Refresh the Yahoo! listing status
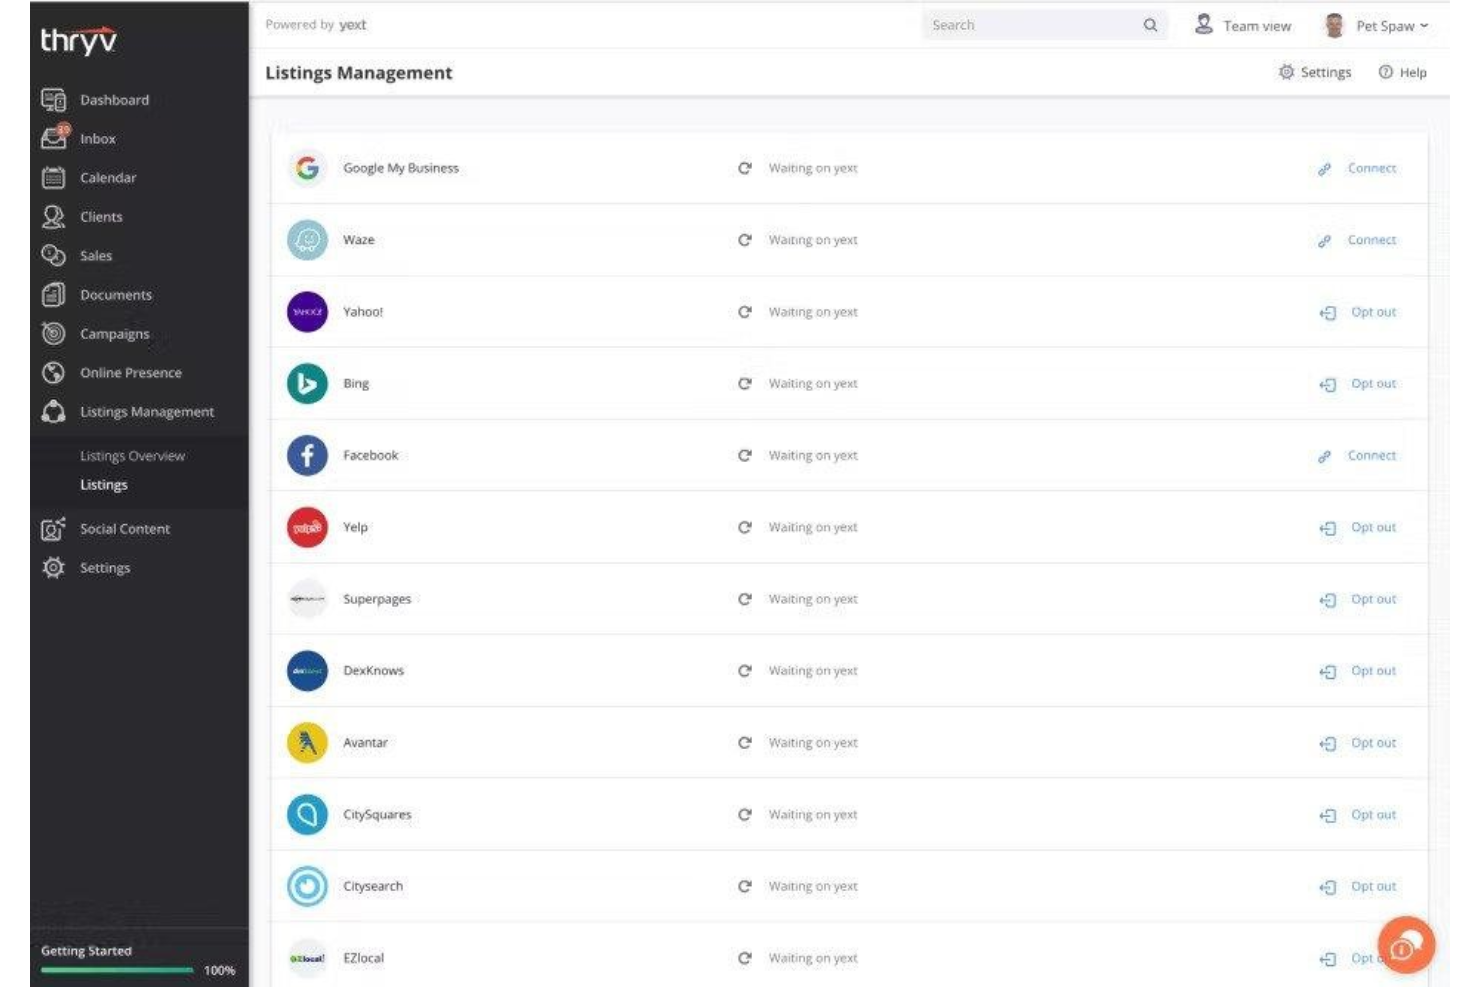The image size is (1480, 987). click(744, 312)
